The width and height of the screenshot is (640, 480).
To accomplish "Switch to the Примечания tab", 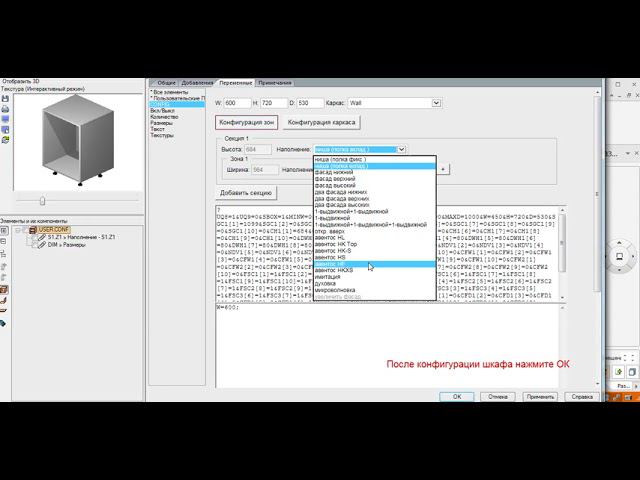I will tap(275, 83).
